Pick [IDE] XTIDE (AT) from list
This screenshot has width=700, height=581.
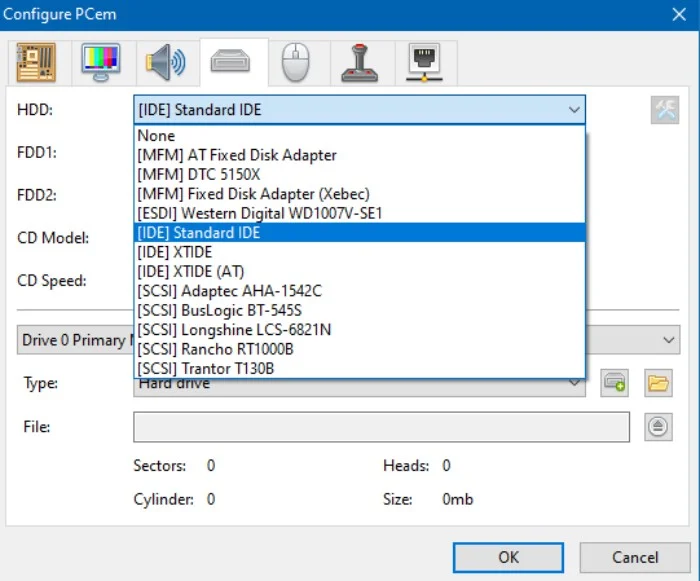(190, 271)
